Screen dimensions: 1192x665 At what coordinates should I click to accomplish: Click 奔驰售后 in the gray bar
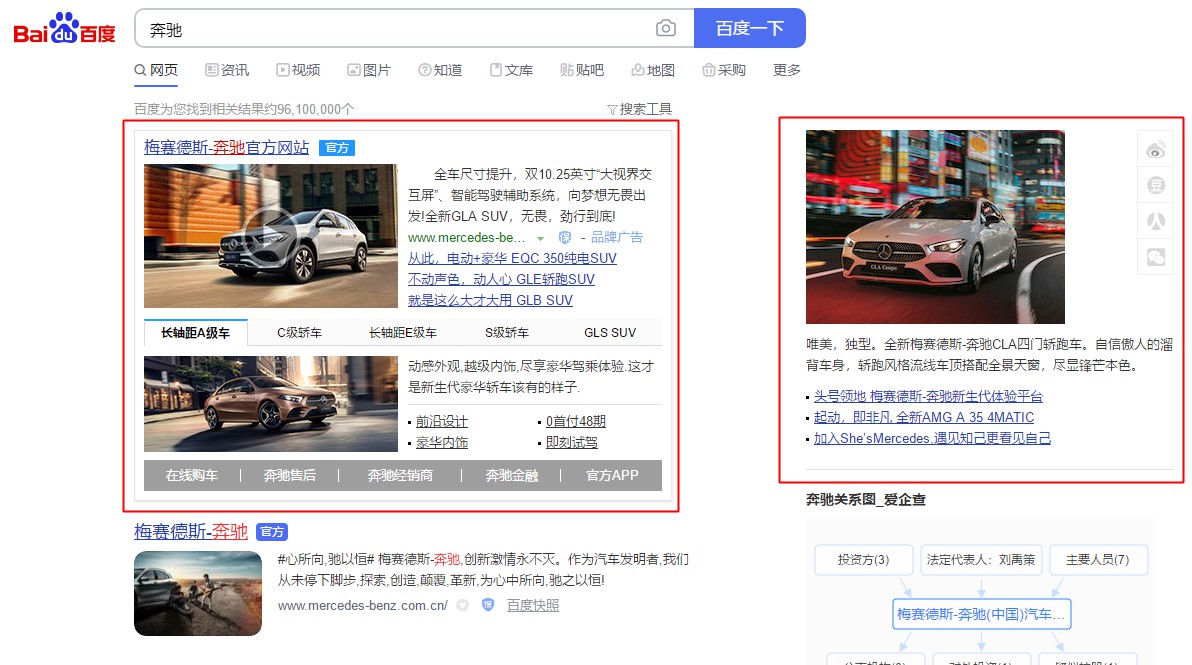point(290,475)
